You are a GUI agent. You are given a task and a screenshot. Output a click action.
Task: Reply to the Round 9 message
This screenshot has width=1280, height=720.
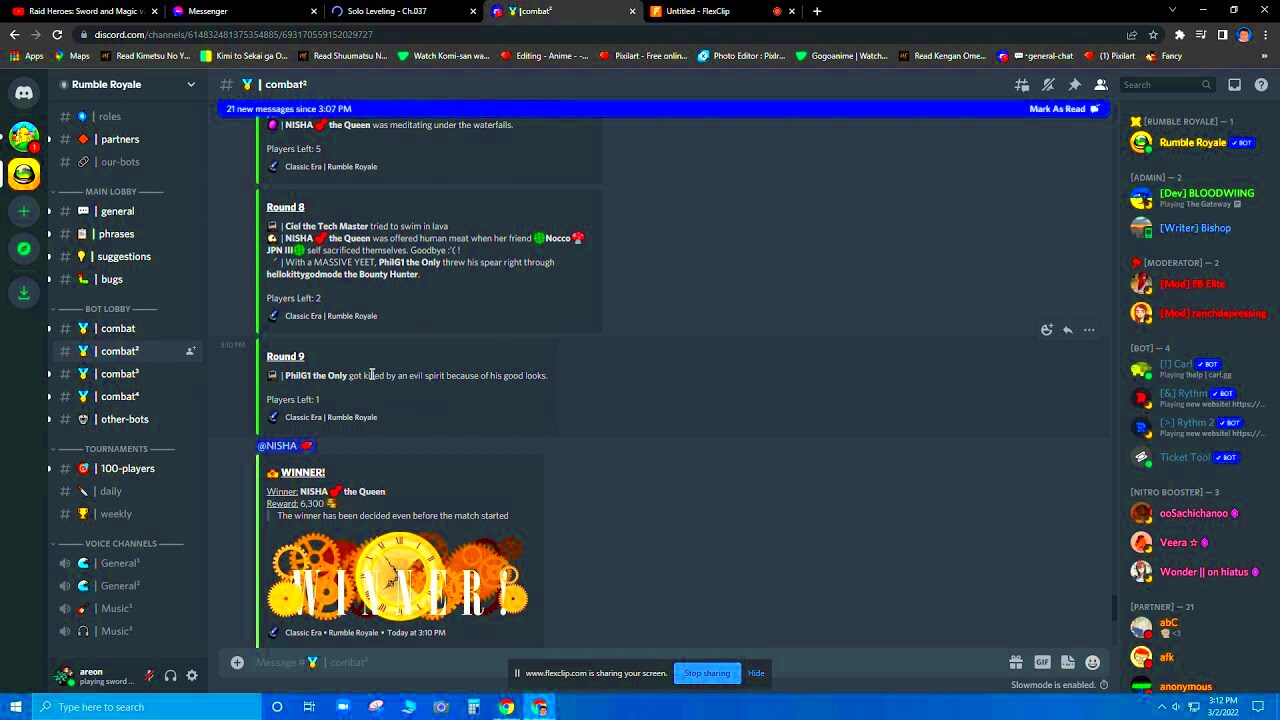click(x=1068, y=330)
